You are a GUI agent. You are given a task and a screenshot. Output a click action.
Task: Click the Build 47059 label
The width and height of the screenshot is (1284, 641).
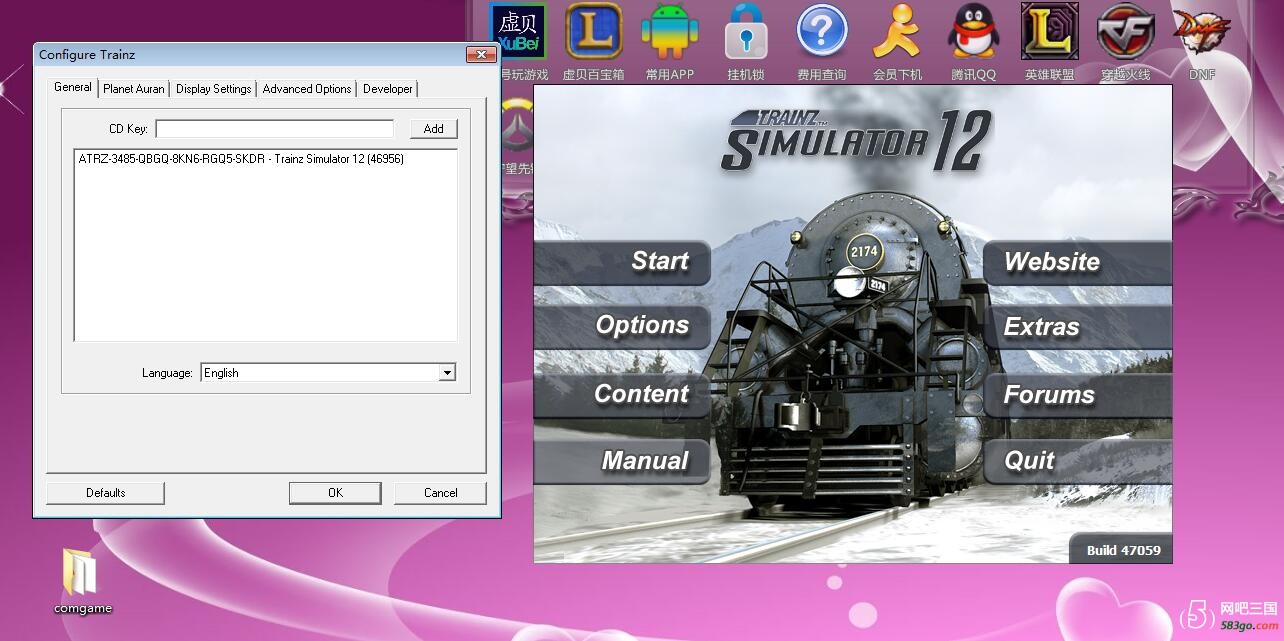(x=1123, y=550)
